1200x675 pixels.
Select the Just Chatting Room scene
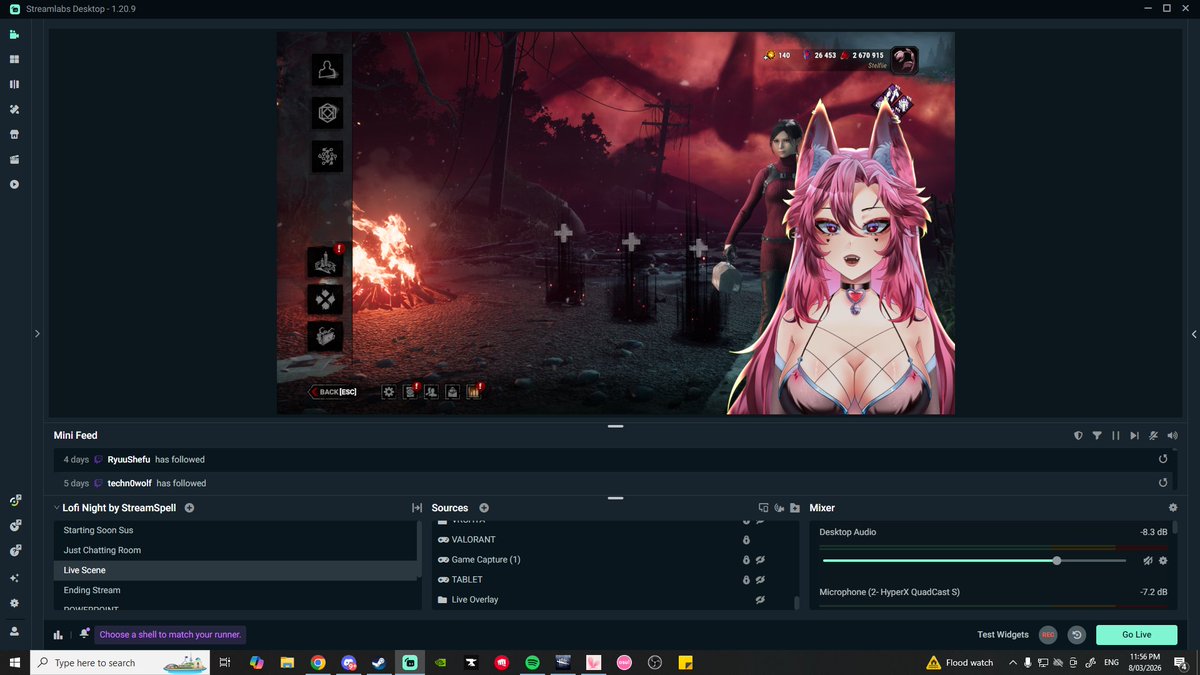[x=236, y=550]
